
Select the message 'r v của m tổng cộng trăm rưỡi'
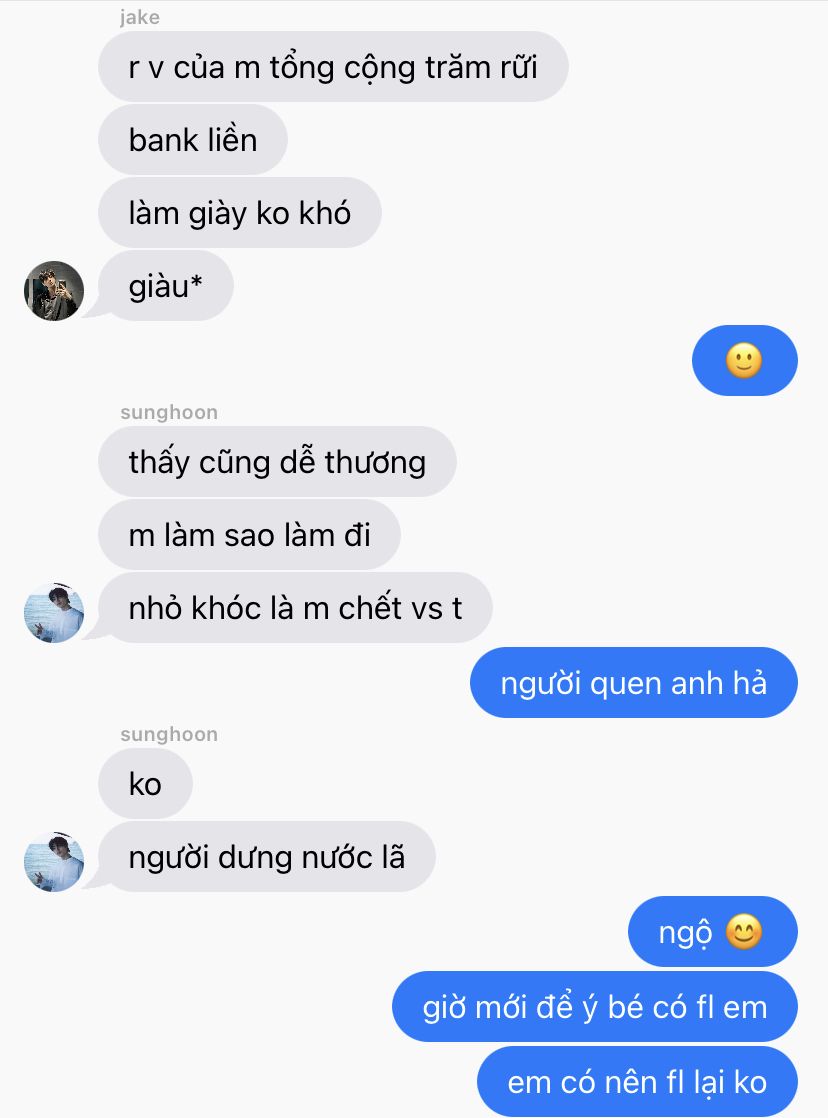pyautogui.click(x=333, y=67)
